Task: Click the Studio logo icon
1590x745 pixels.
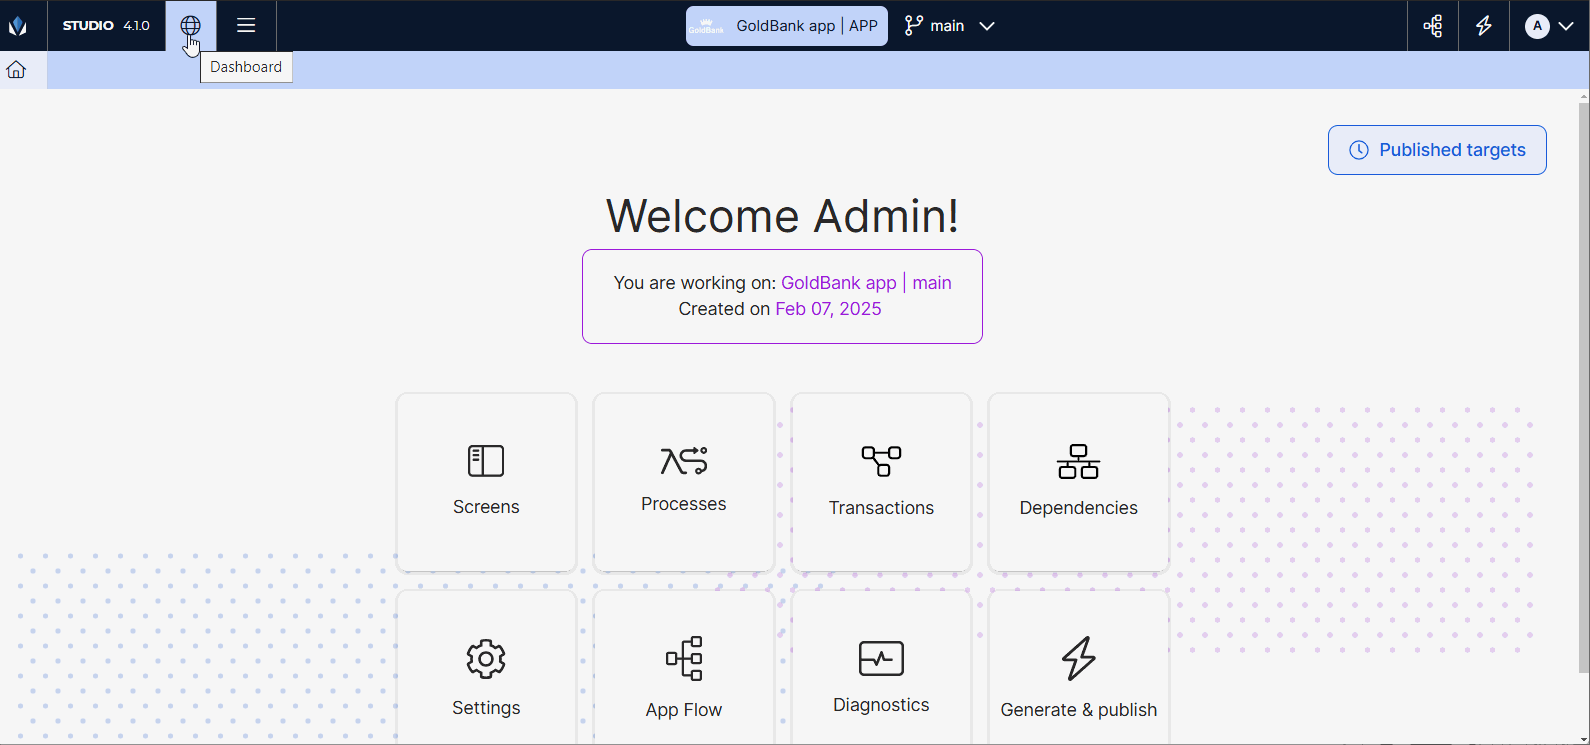Action: (x=18, y=26)
